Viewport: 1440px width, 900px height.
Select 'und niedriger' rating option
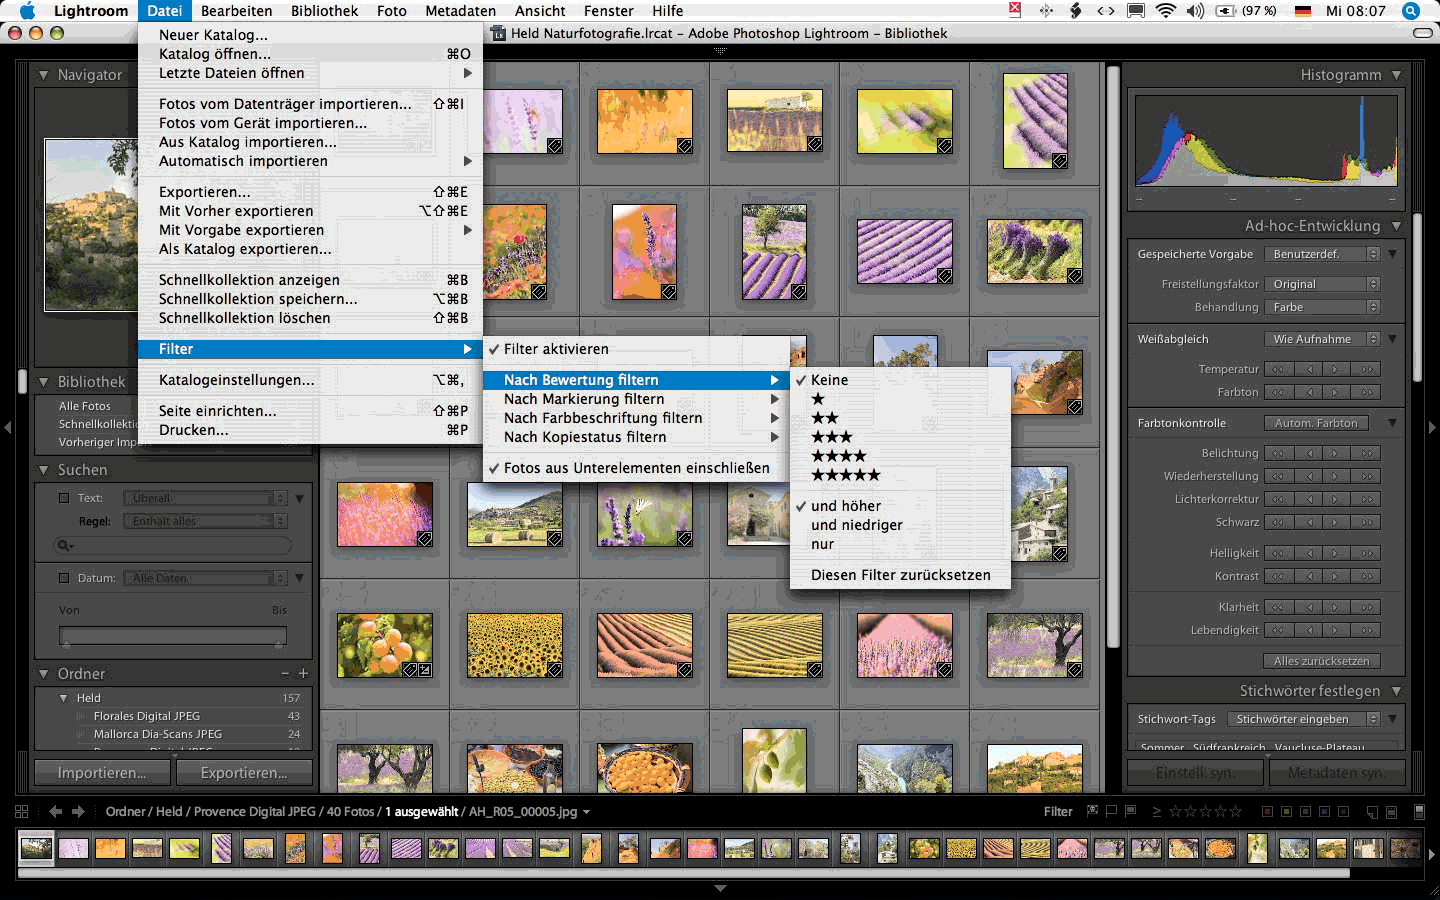coord(900,525)
